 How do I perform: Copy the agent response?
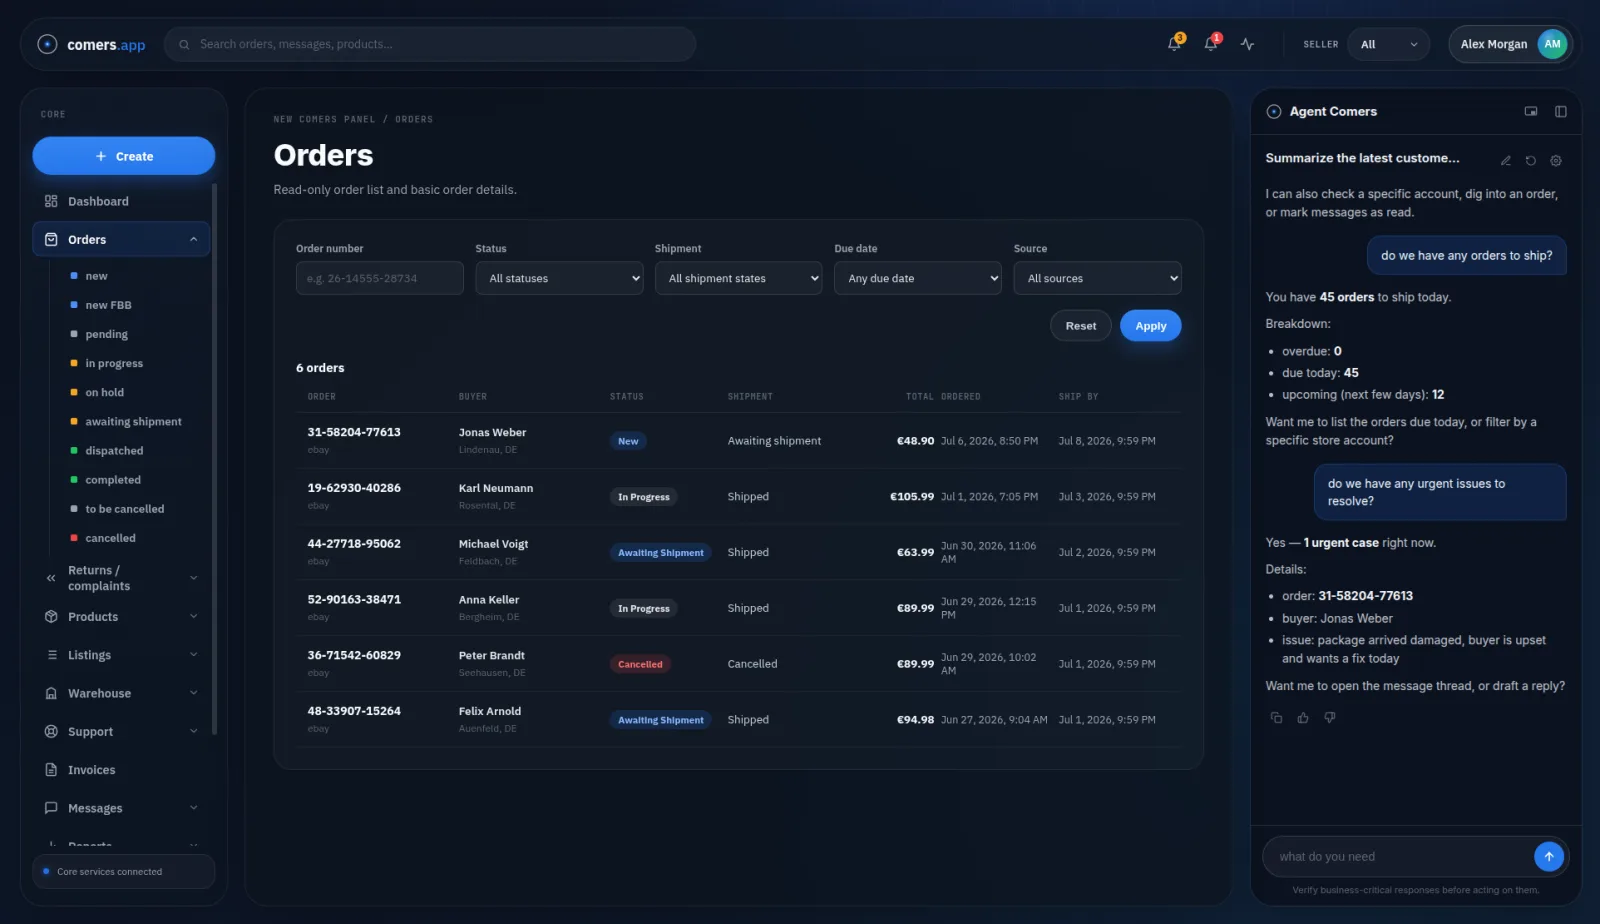point(1276,718)
